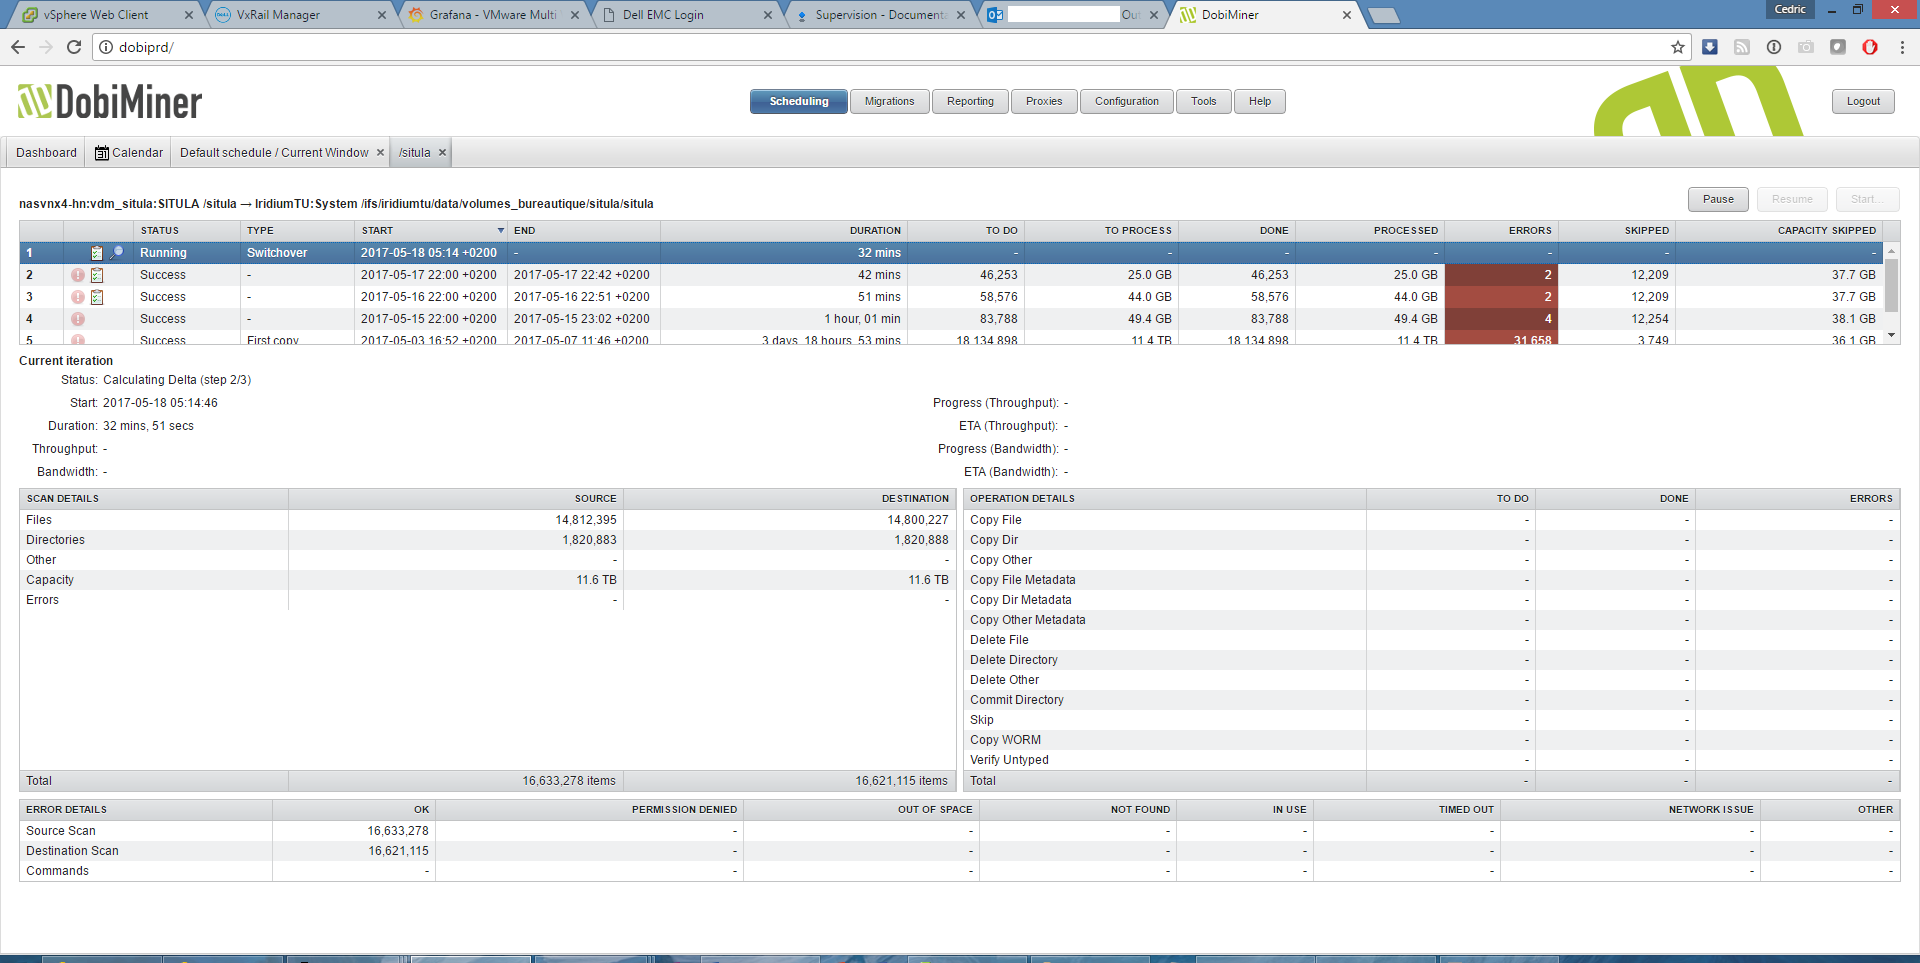Open the Migrations menu
The height and width of the screenshot is (963, 1920).
[889, 101]
